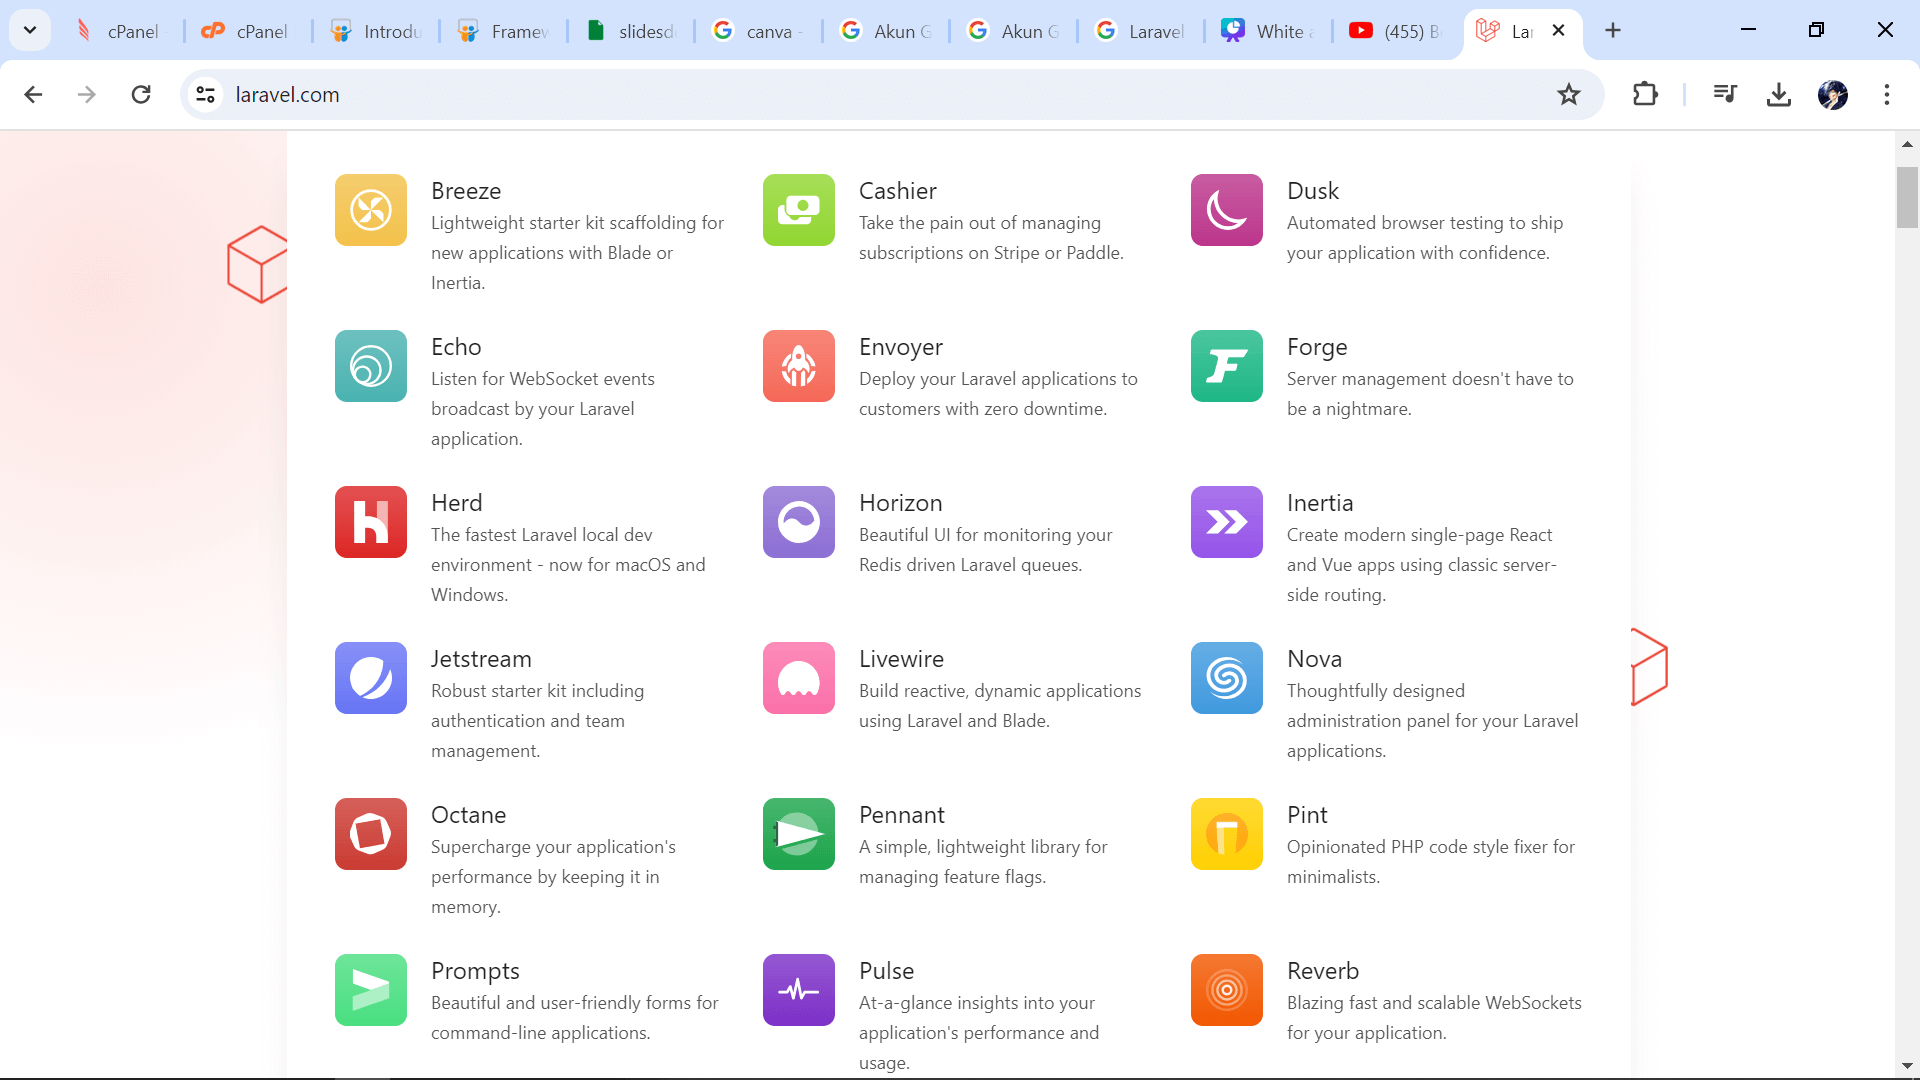Click the Breeze windmill icon
Image resolution: width=1920 pixels, height=1080 pixels.
point(371,210)
